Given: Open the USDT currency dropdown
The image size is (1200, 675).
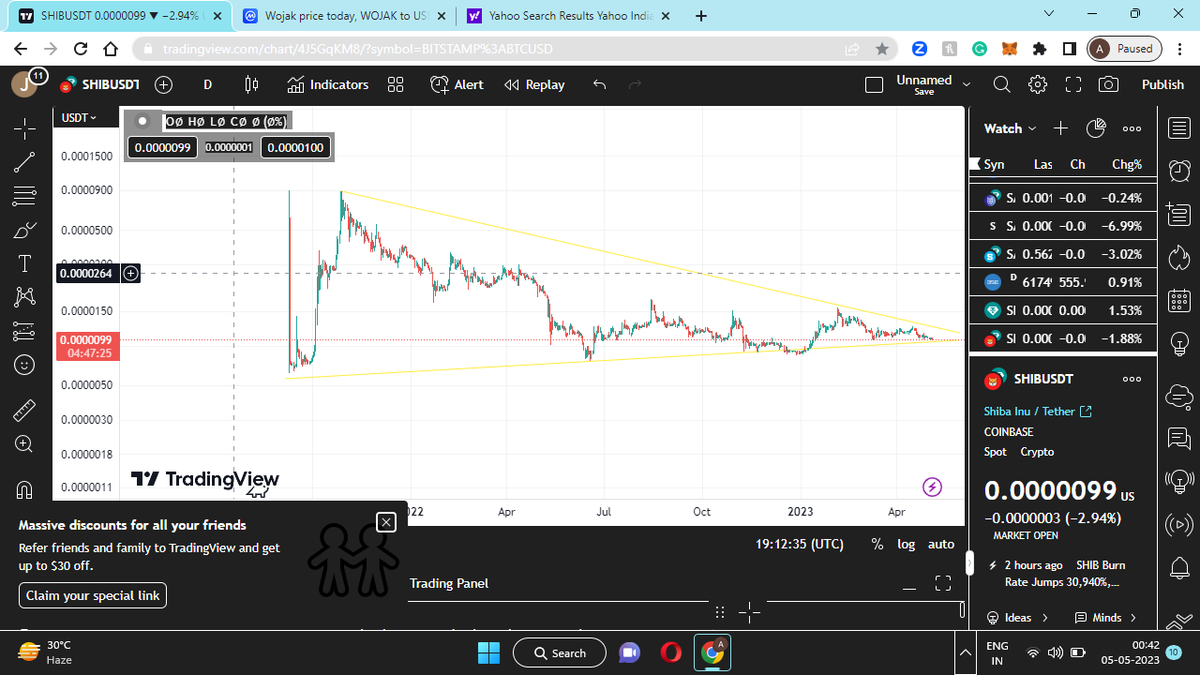Looking at the screenshot, I should tap(80, 118).
